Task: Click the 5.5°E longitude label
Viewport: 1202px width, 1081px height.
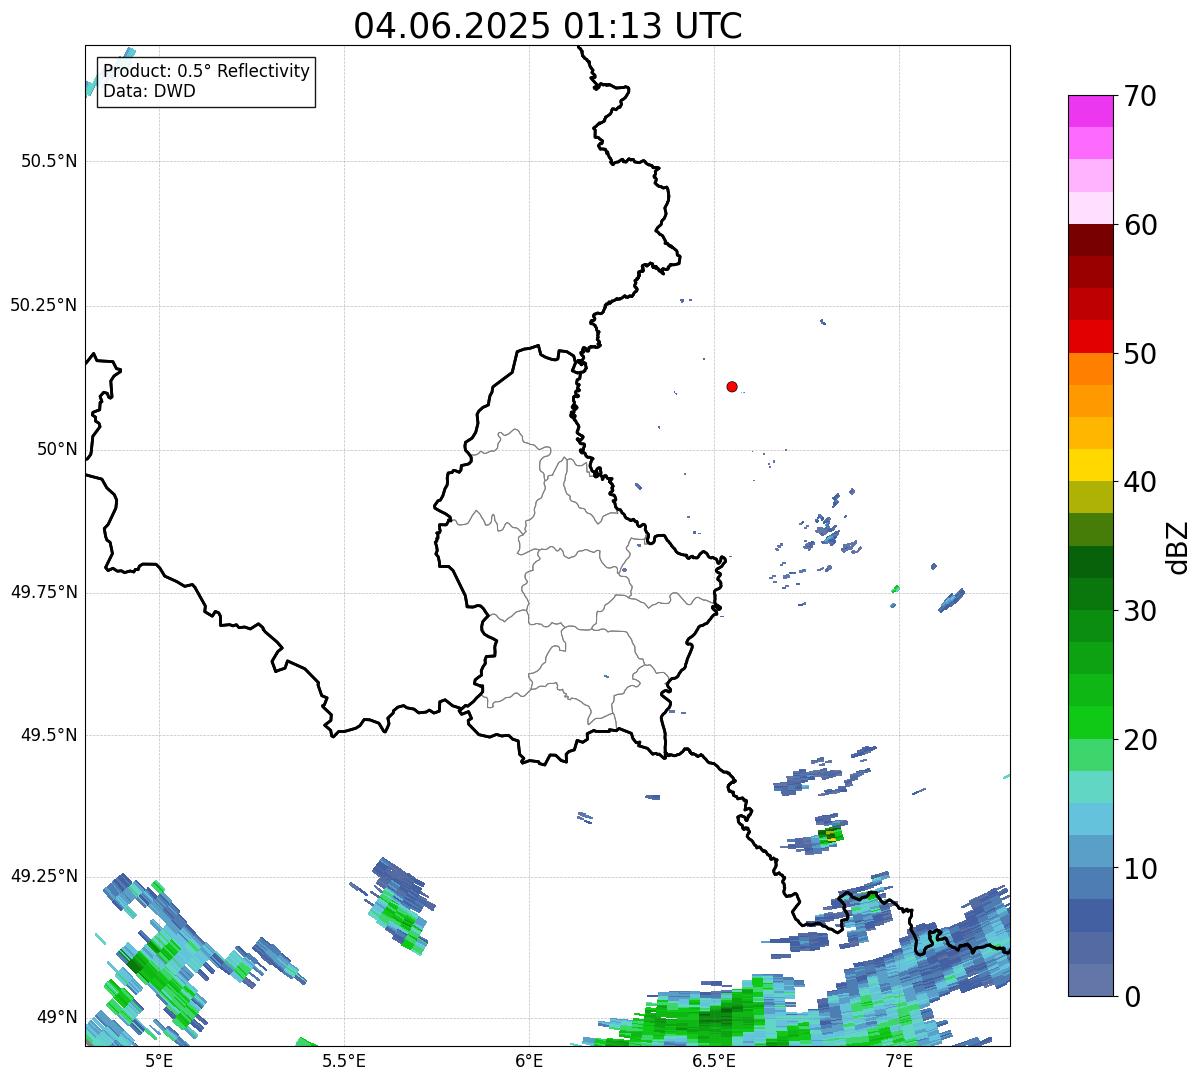Action: (x=344, y=1060)
